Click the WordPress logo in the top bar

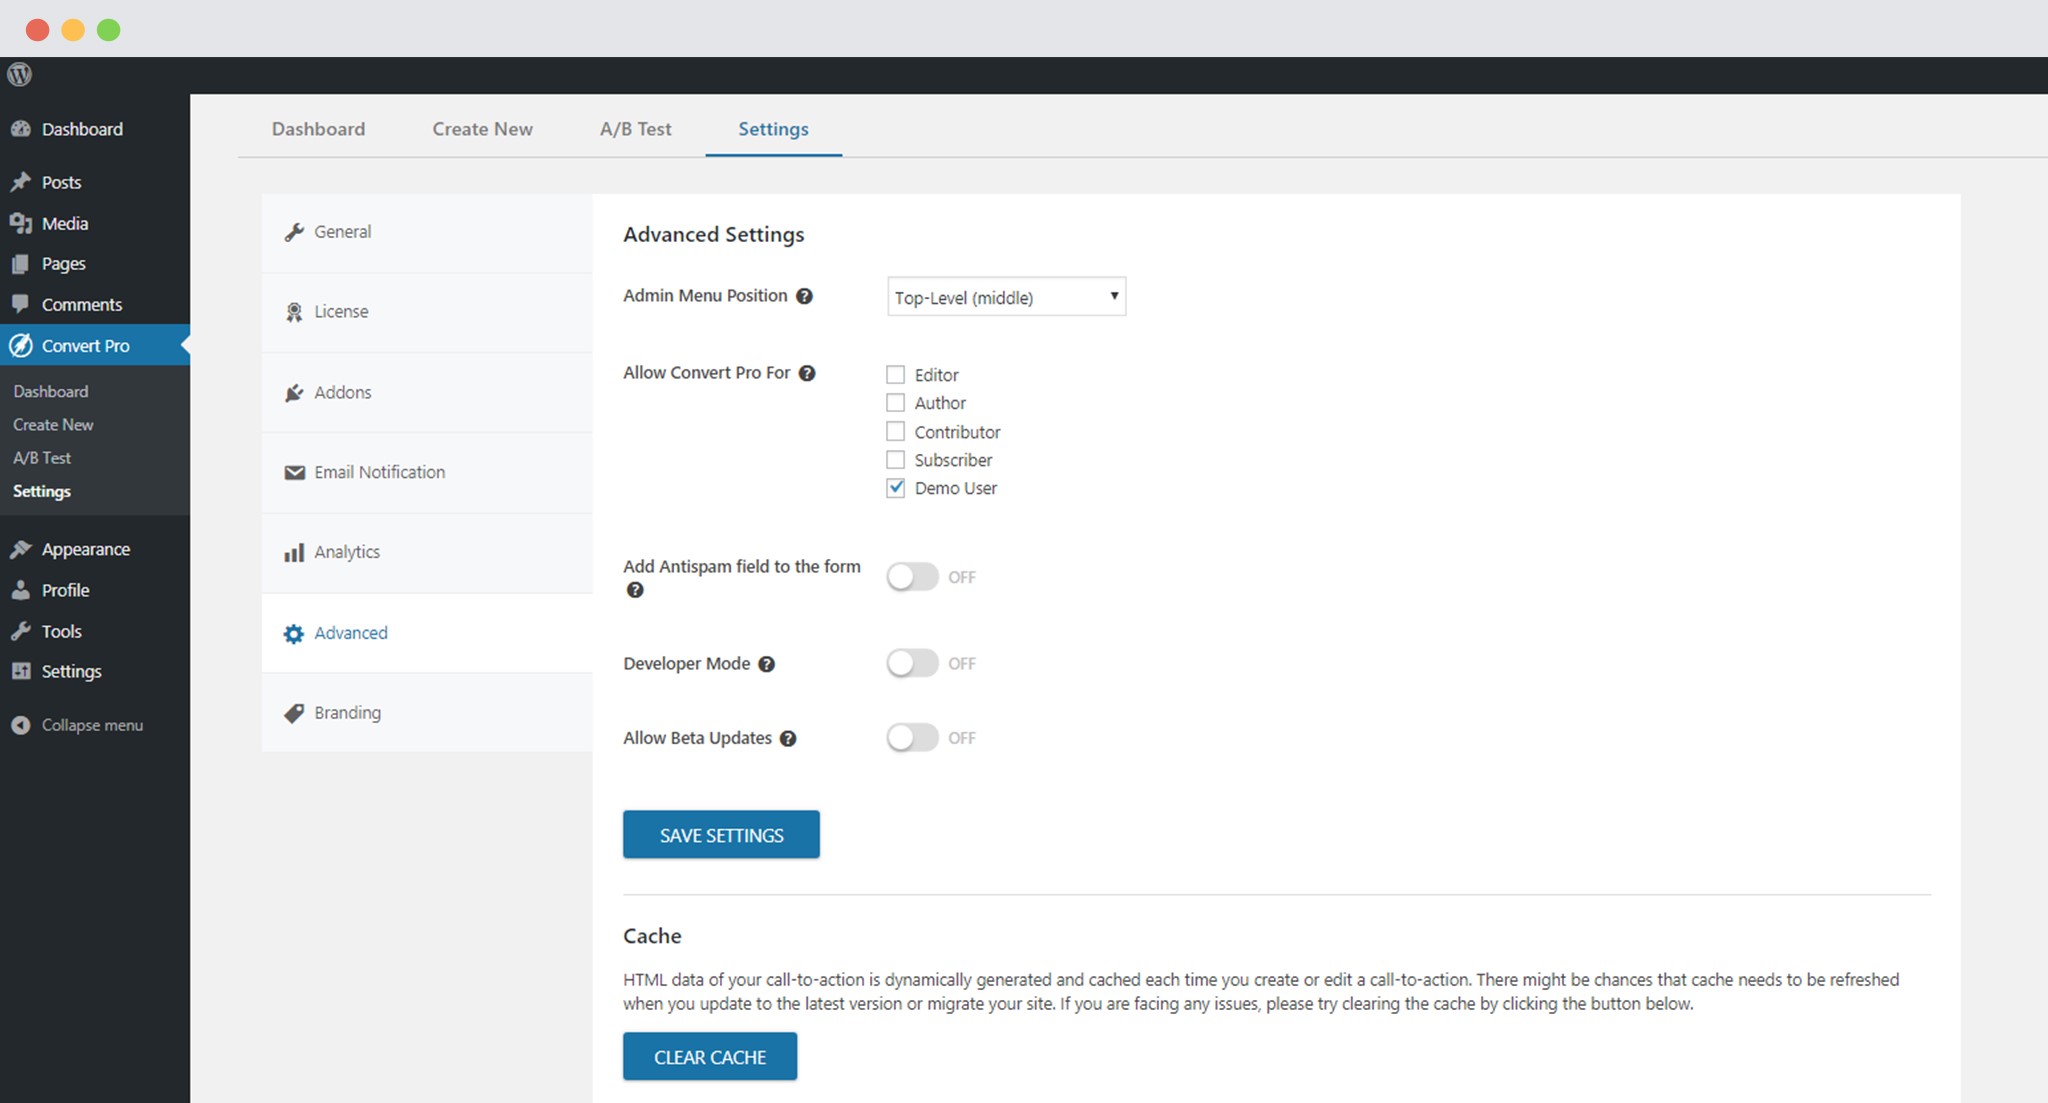19,74
